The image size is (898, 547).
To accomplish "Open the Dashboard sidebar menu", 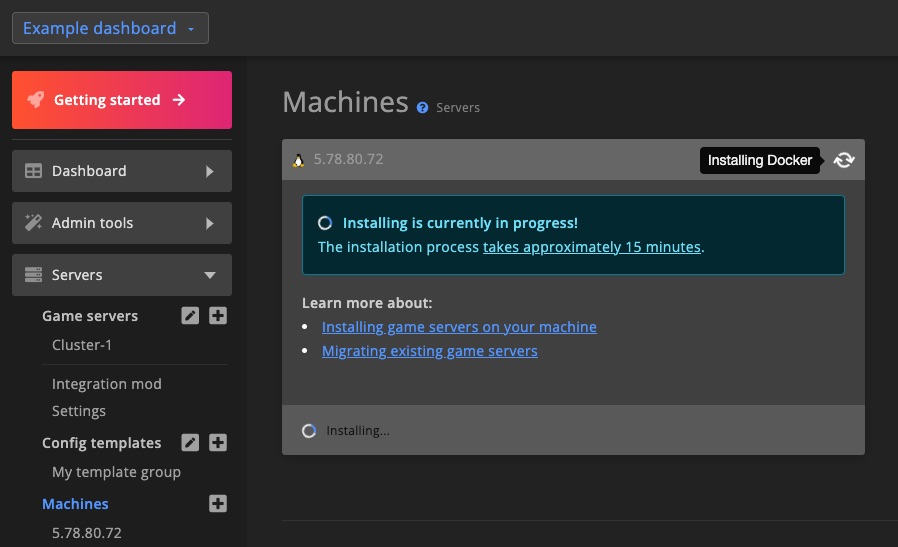I will pos(122,171).
